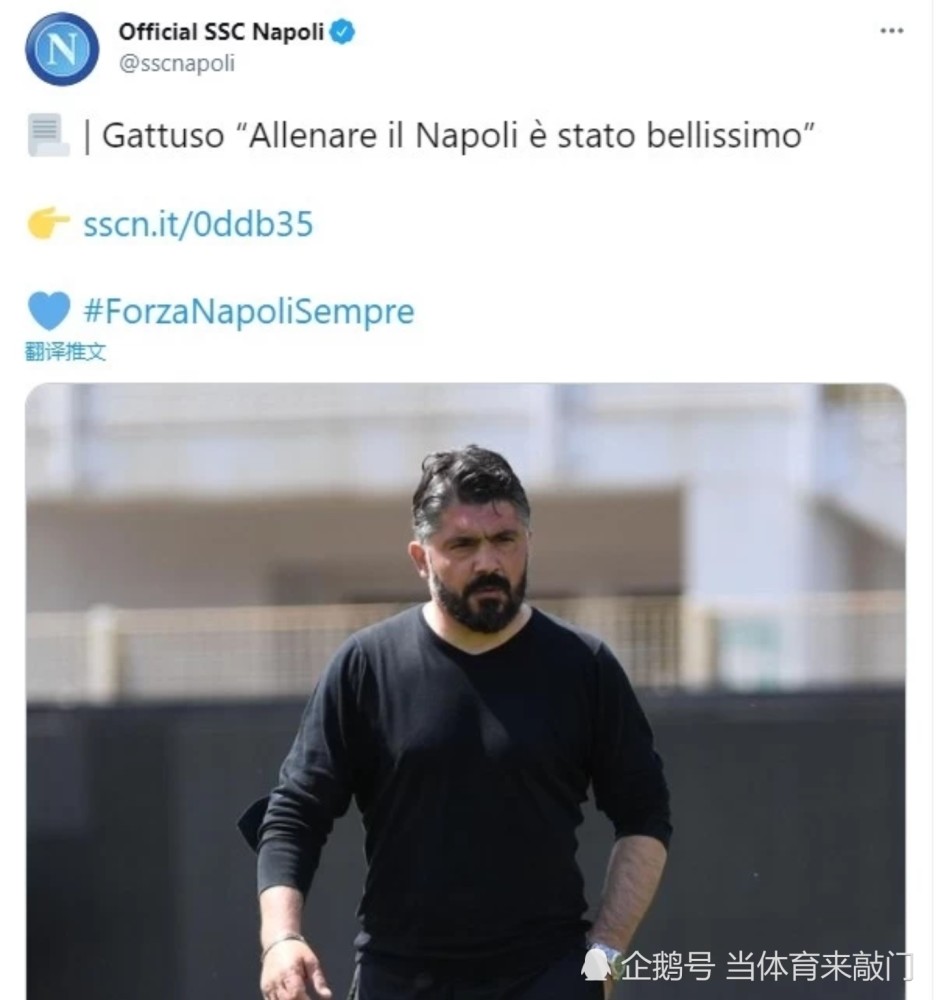
Task: Open the attached Gattuso photo
Action: [x=465, y=691]
